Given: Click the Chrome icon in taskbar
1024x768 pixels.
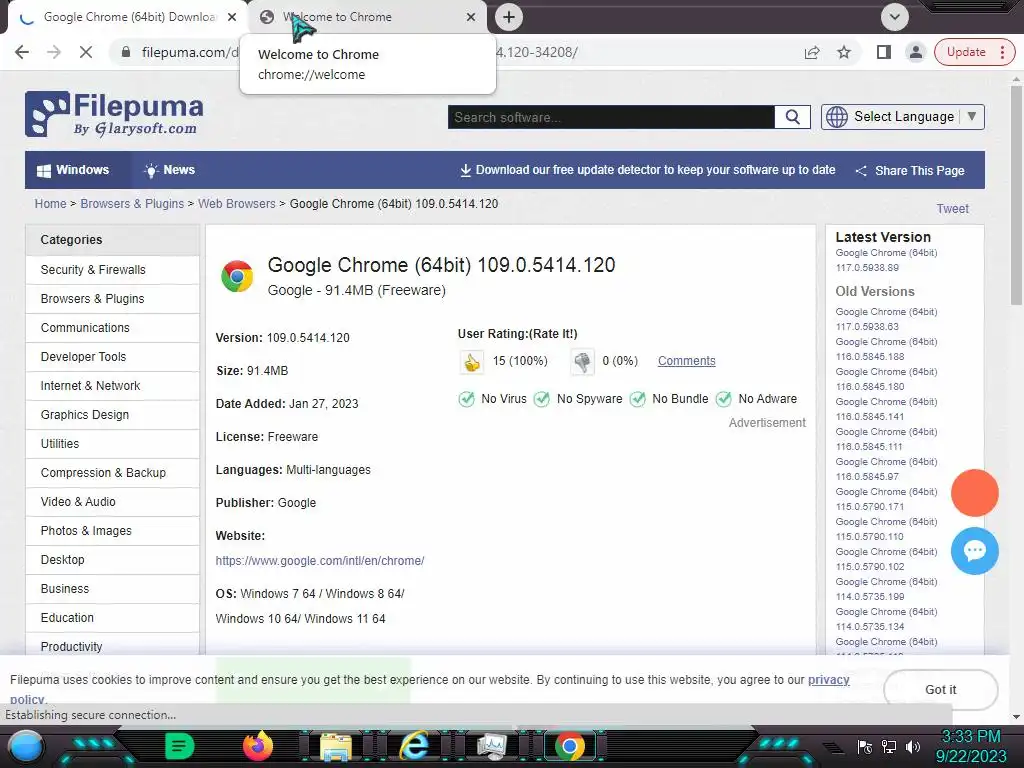Looking at the screenshot, I should (x=570, y=746).
